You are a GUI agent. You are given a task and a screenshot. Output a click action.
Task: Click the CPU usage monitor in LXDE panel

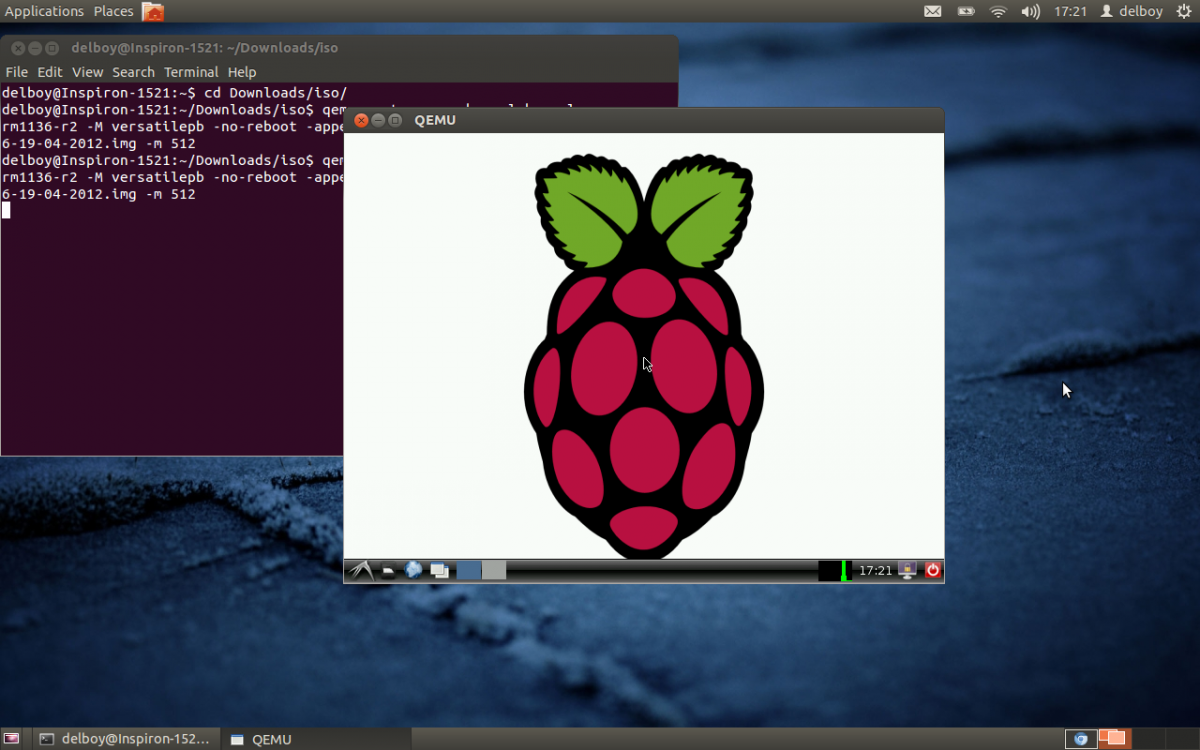(833, 571)
